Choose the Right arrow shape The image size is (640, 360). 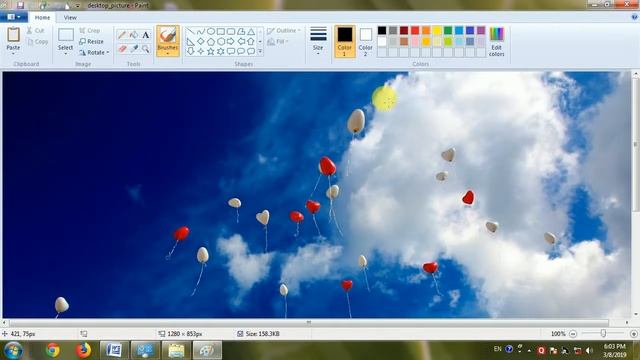(231, 41)
